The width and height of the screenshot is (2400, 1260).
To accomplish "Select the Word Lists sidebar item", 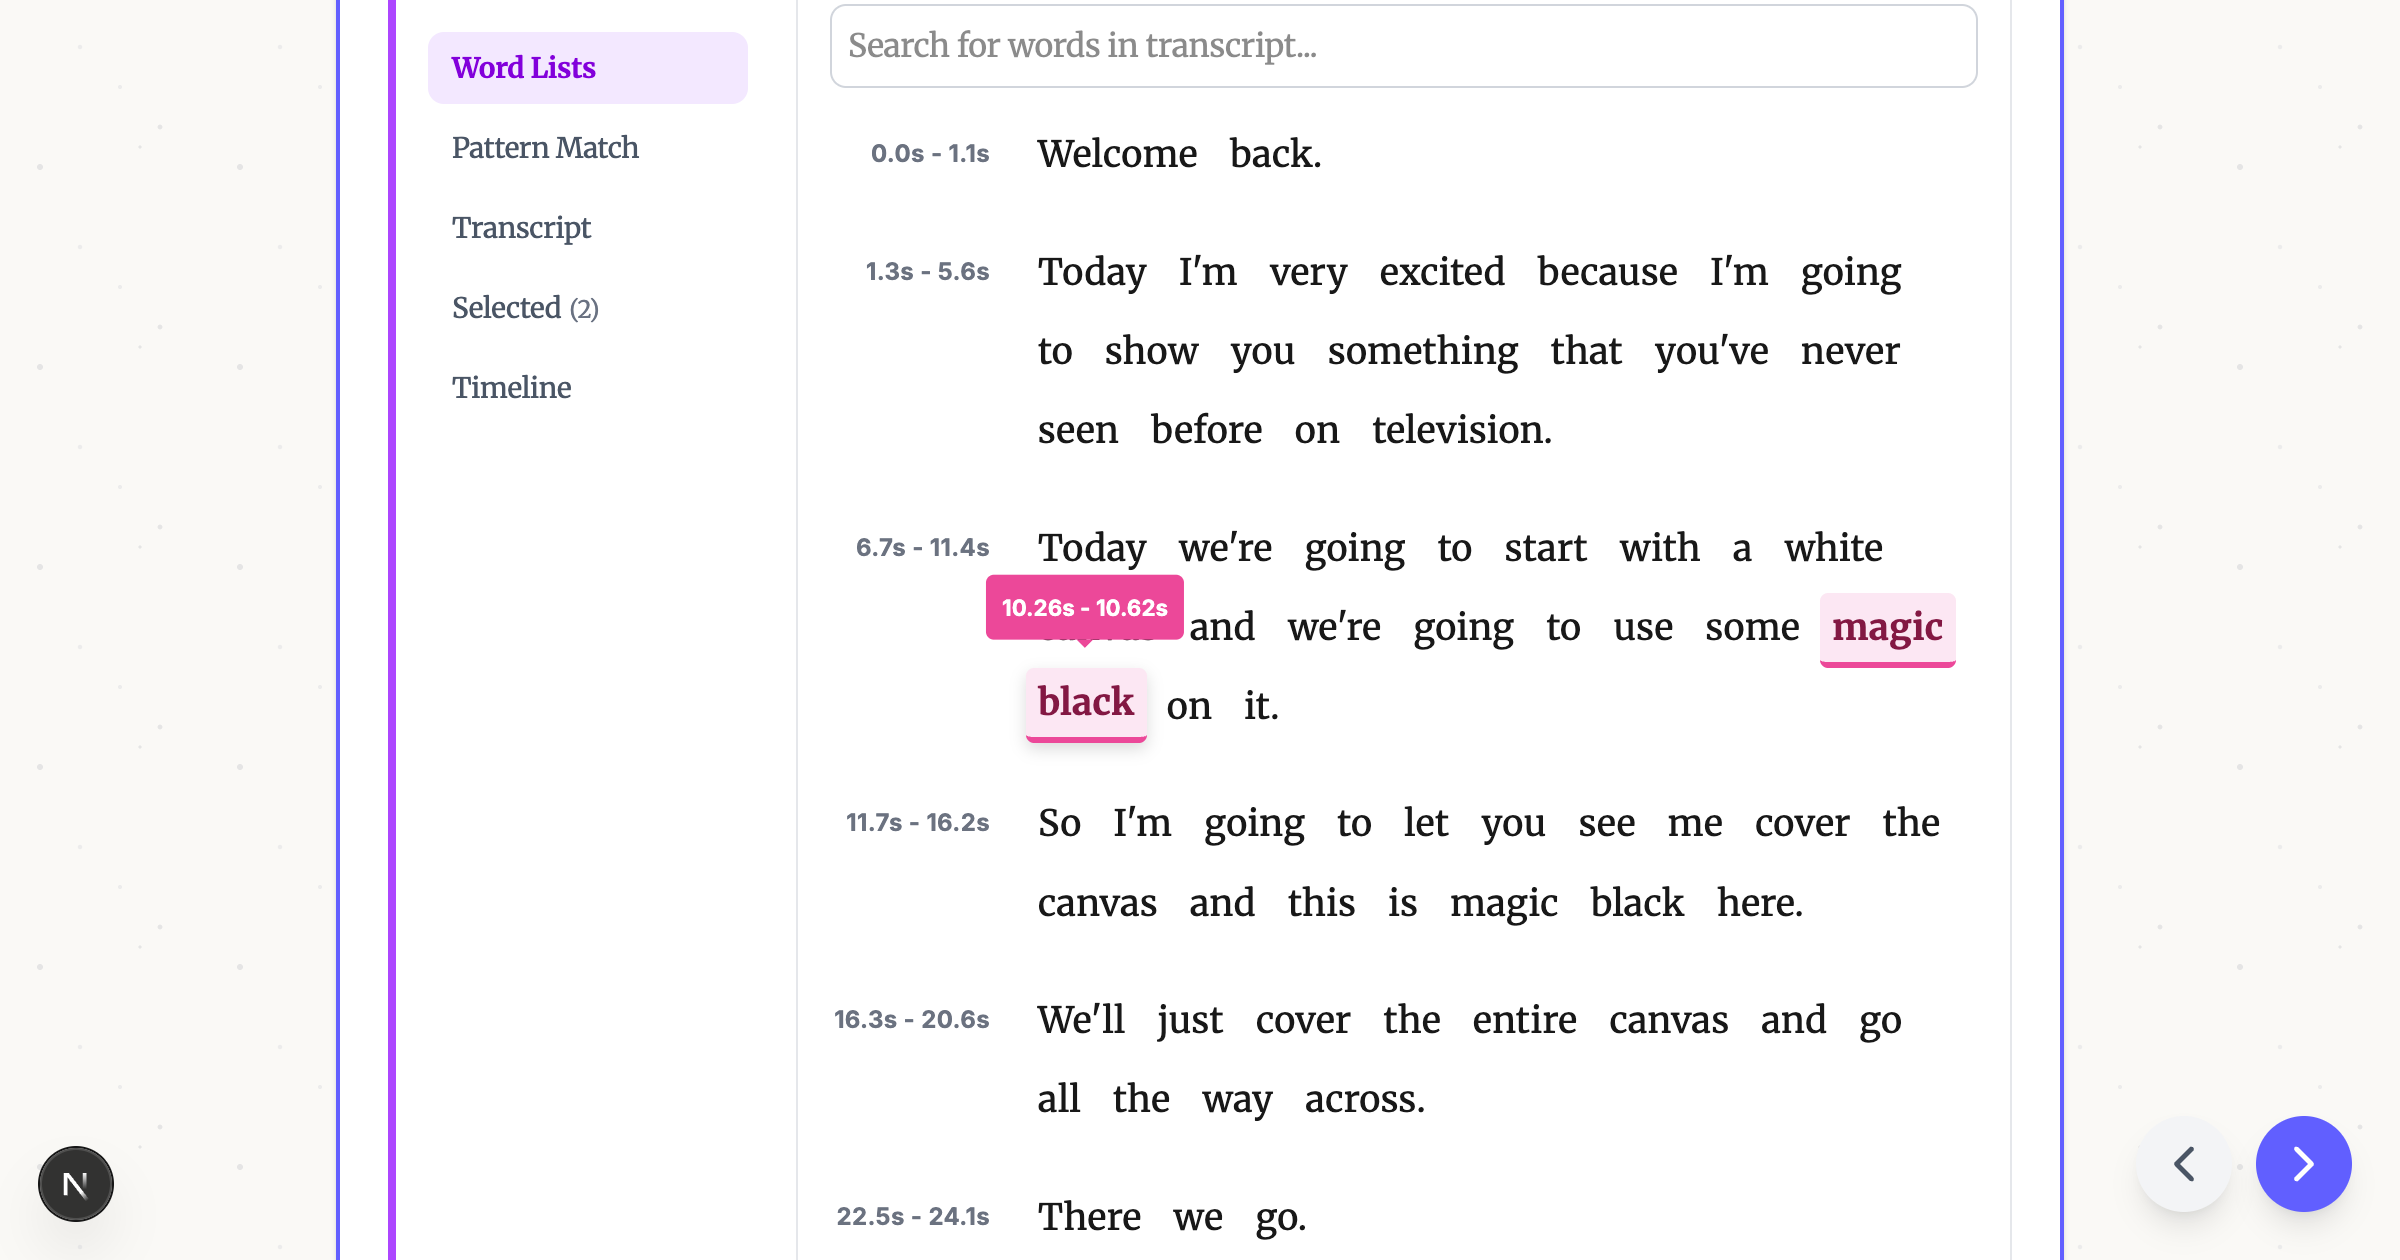I will [523, 67].
